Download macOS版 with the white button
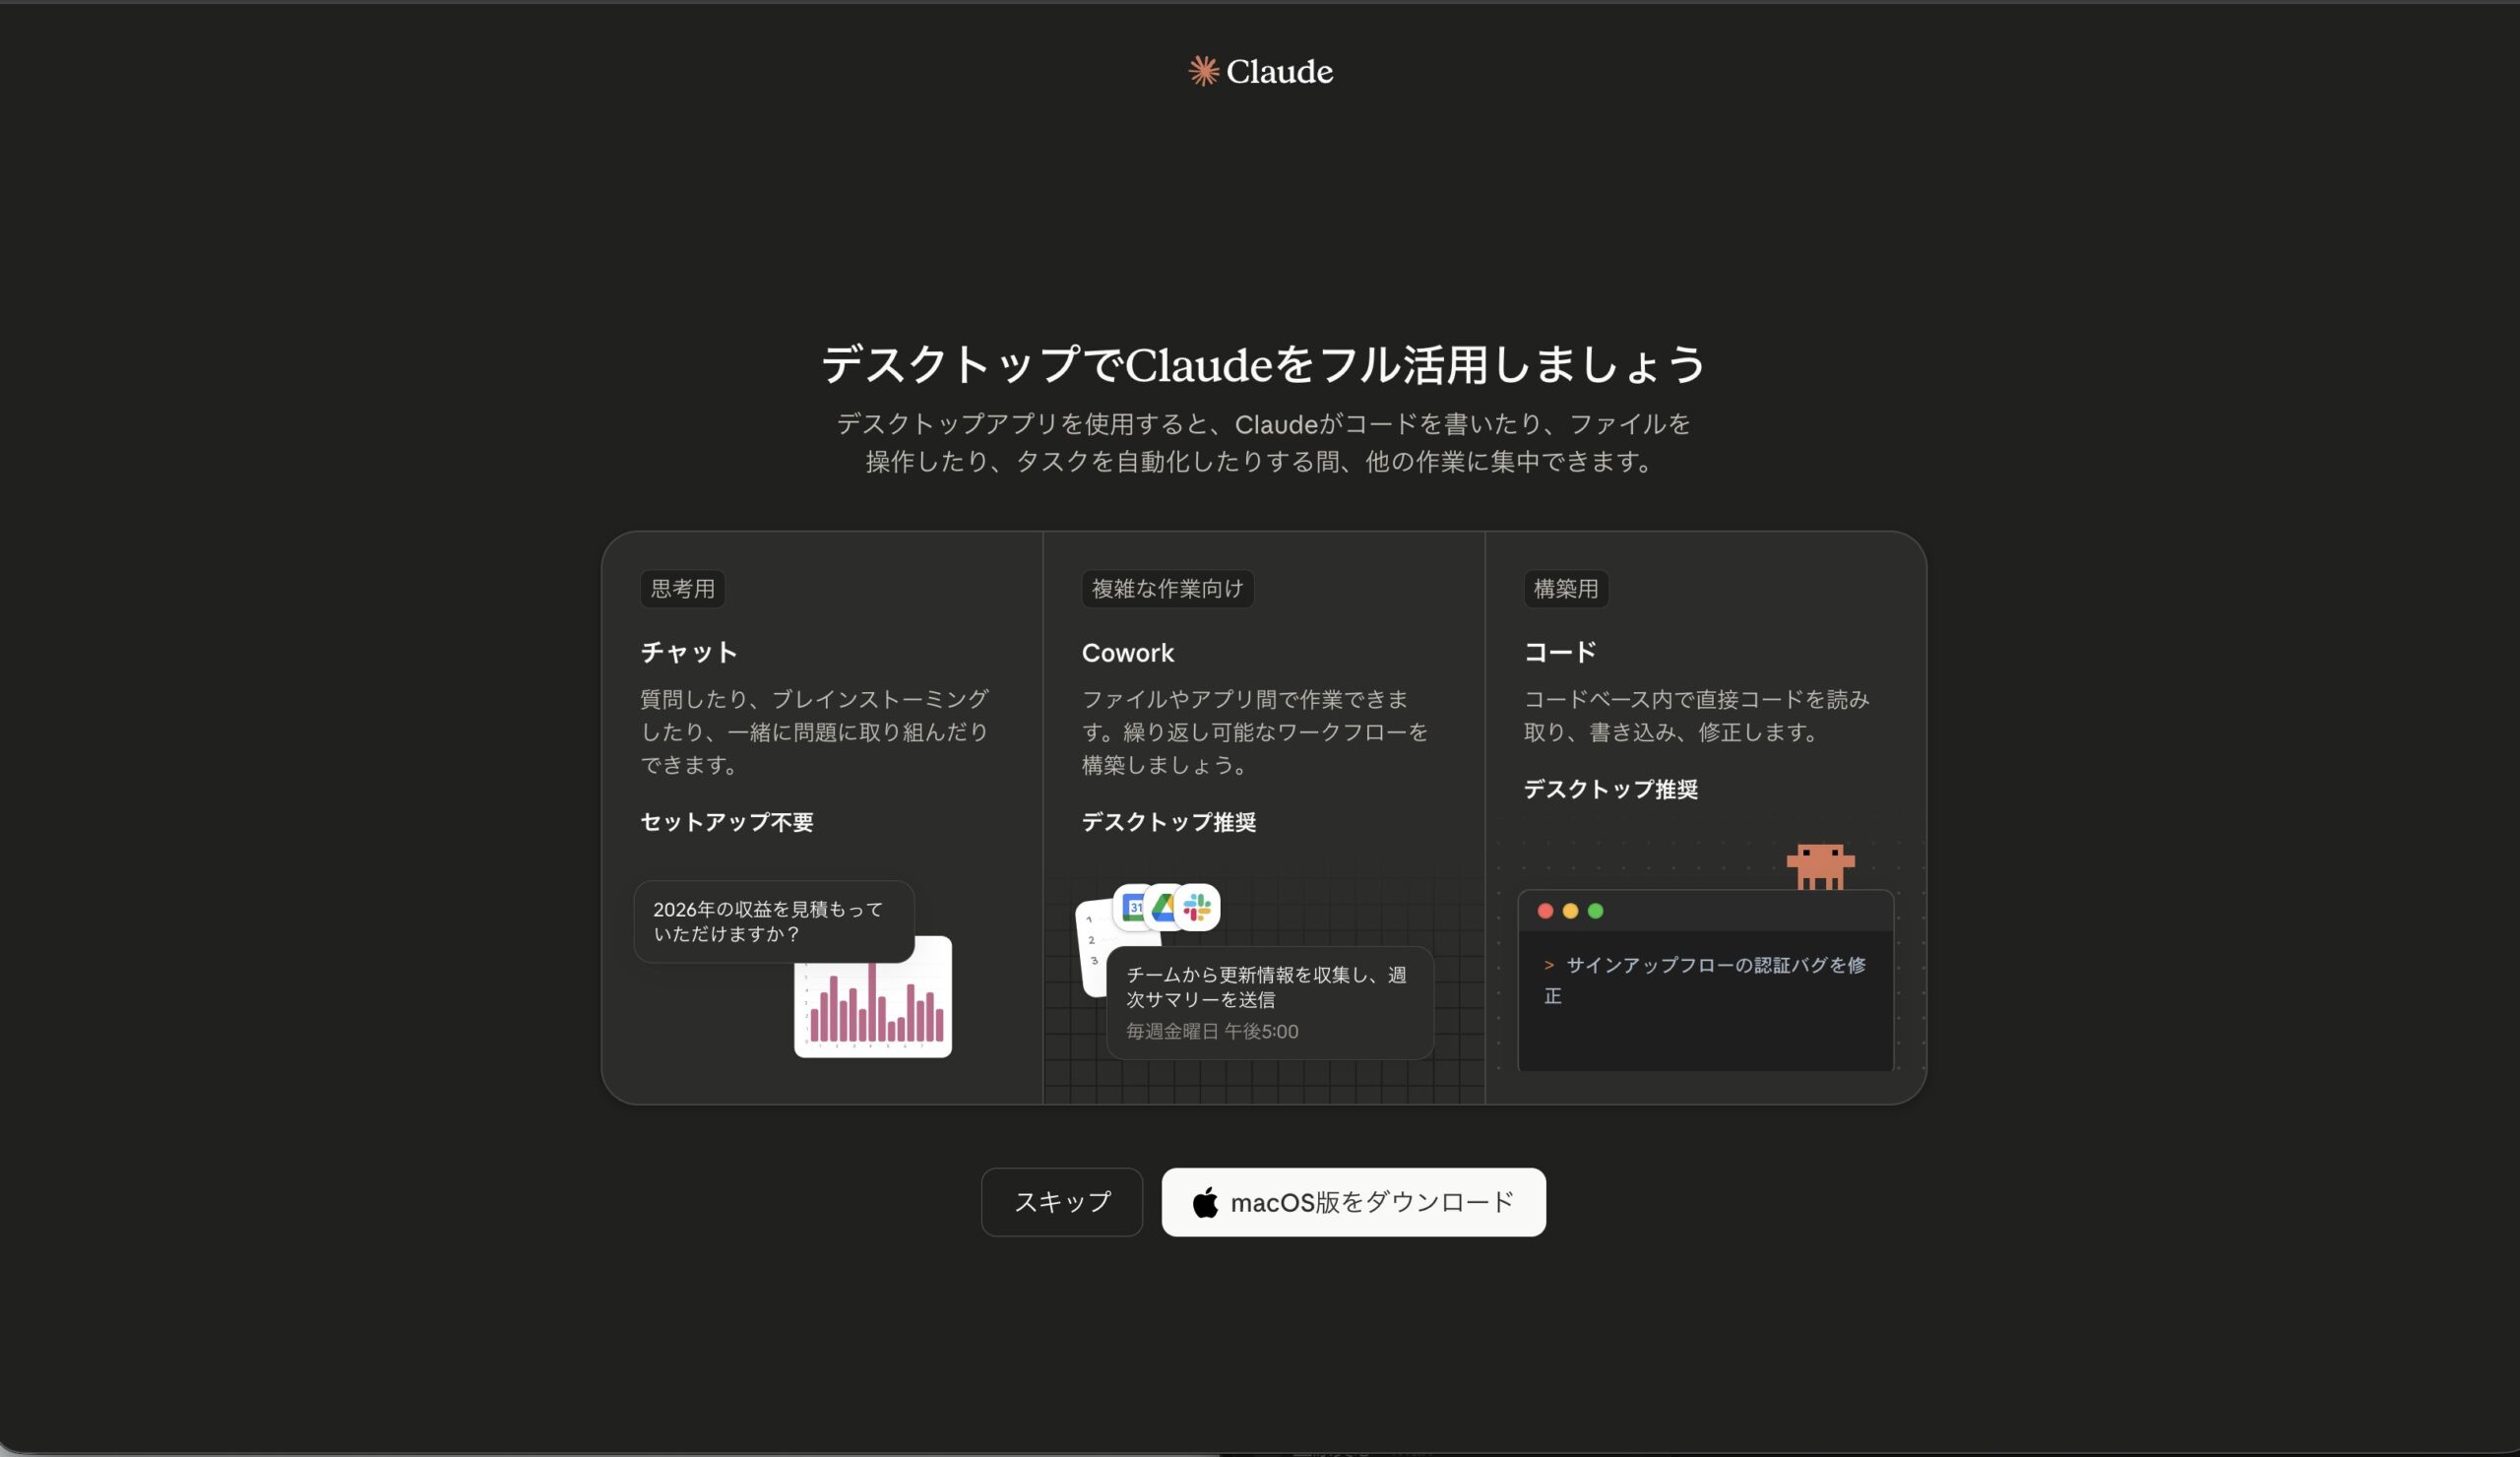The height and width of the screenshot is (1457, 2520). tap(1353, 1202)
